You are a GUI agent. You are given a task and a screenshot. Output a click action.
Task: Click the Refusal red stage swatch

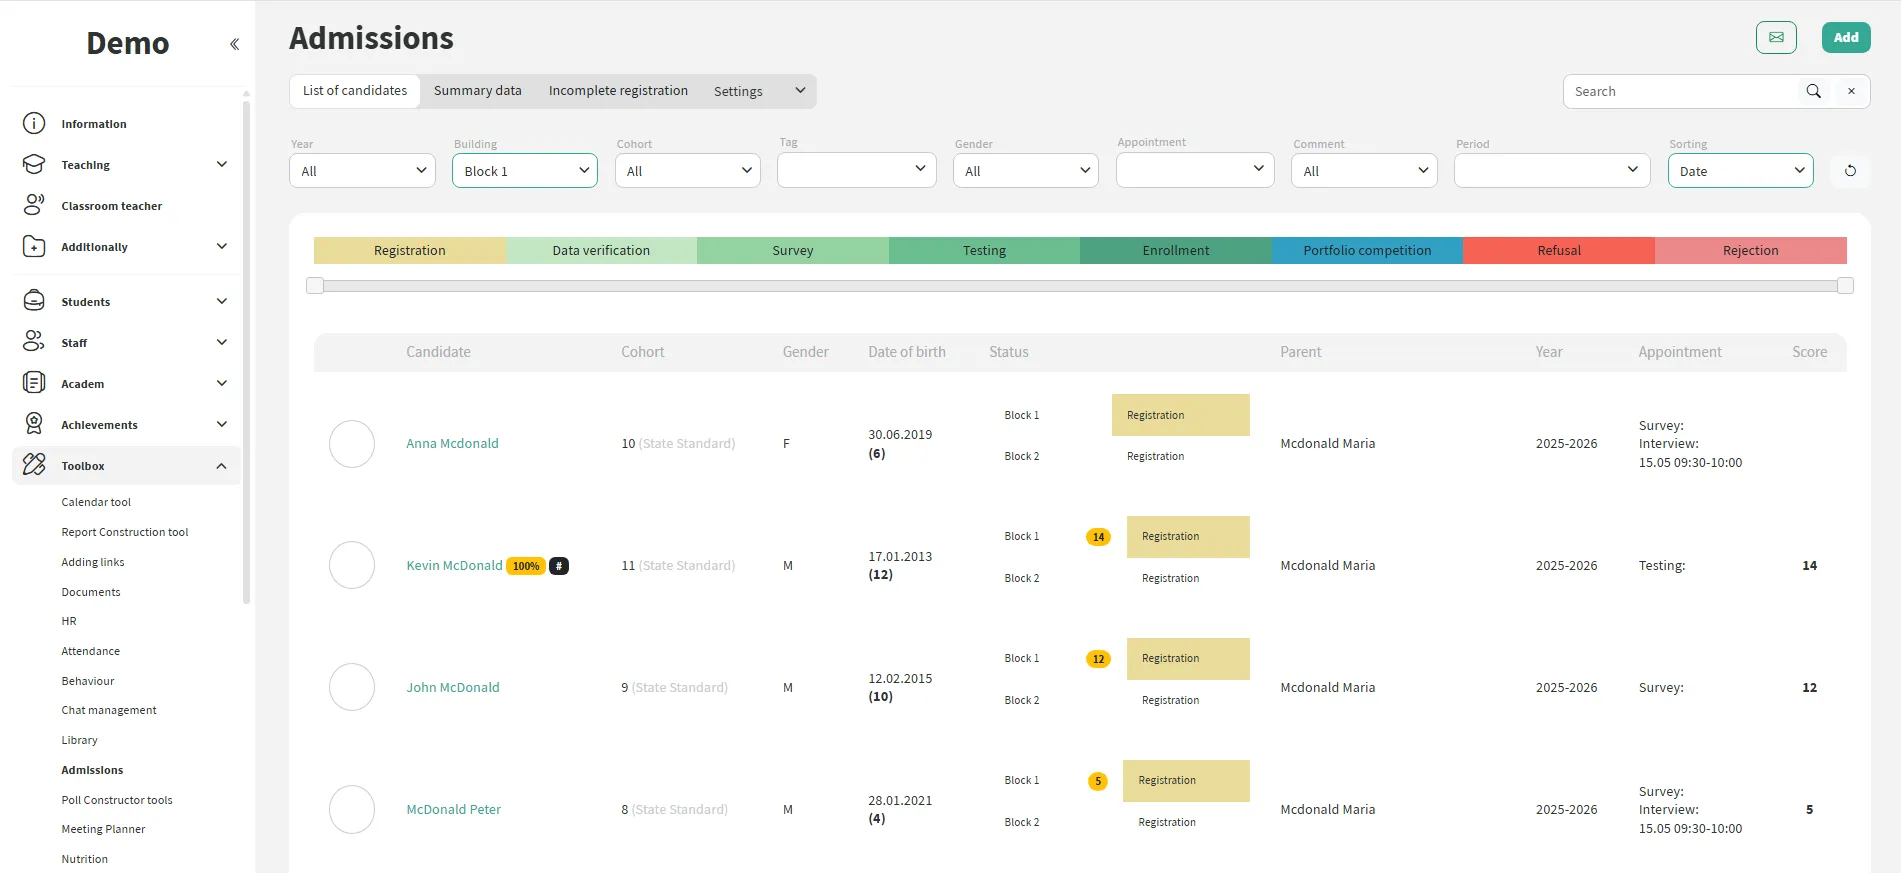1558,251
